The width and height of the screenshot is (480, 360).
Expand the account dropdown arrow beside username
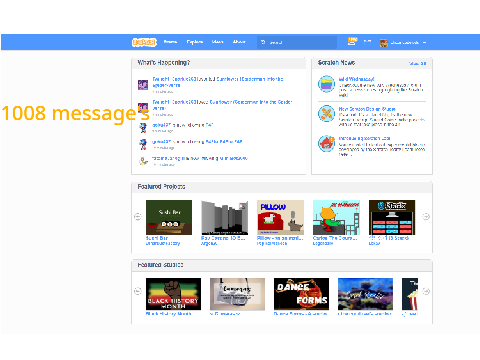(424, 43)
